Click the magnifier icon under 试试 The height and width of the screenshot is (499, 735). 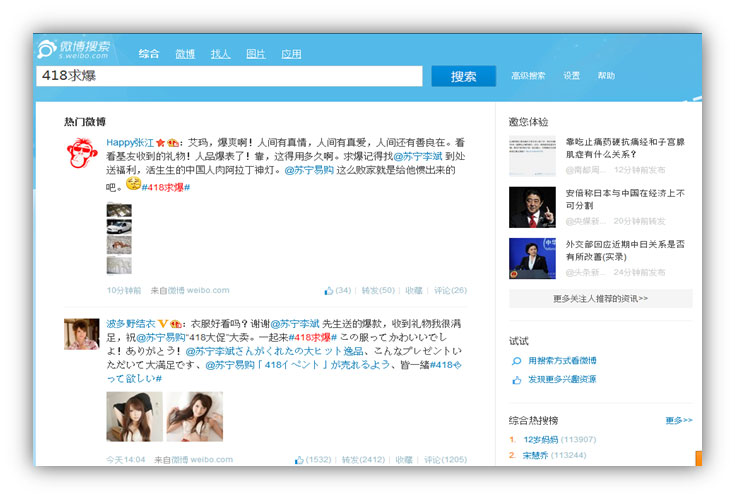coord(517,361)
